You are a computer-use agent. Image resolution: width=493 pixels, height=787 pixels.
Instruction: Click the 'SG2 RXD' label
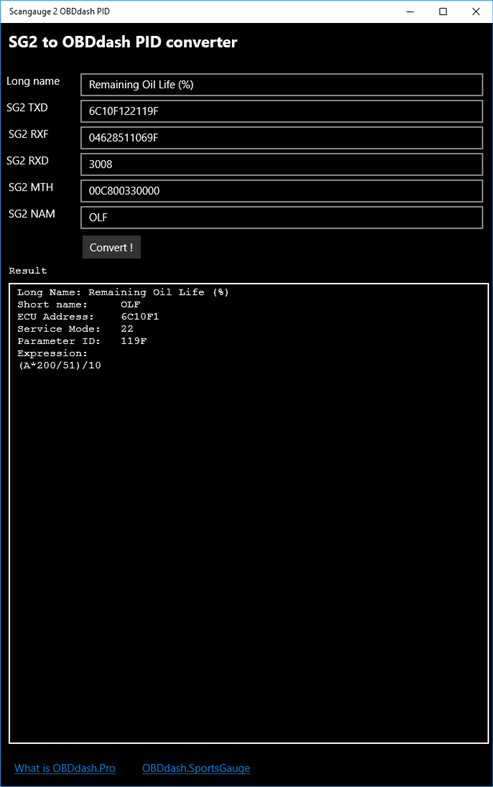tap(27, 161)
